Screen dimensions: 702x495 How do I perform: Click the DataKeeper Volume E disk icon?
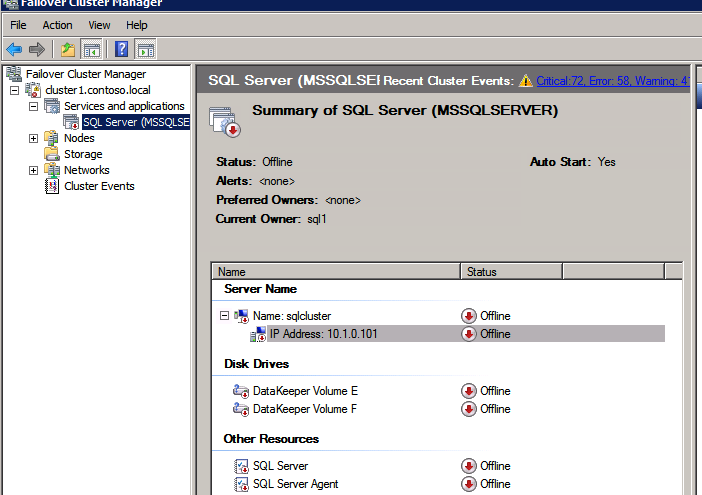241,391
